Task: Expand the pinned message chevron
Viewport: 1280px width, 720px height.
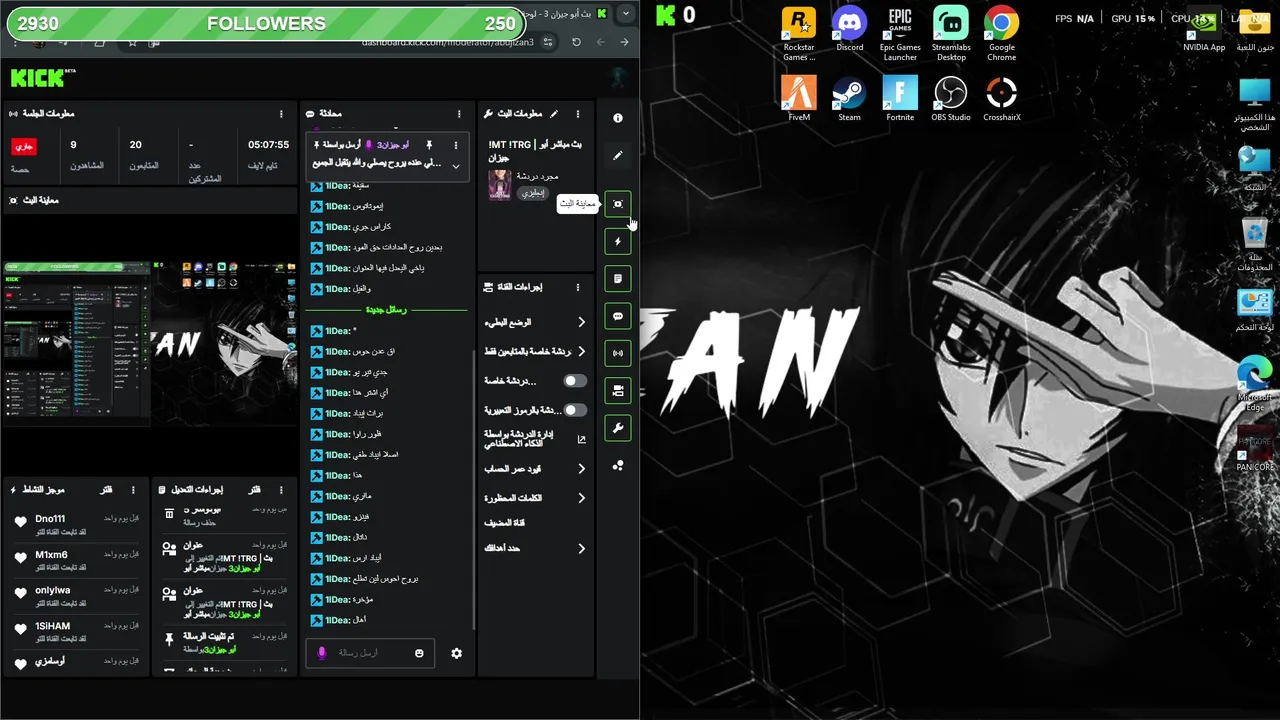Action: [x=456, y=166]
